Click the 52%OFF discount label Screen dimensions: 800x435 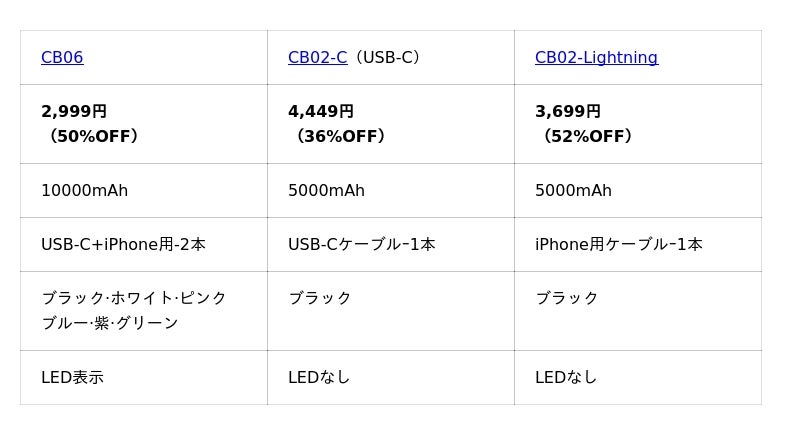584,137
